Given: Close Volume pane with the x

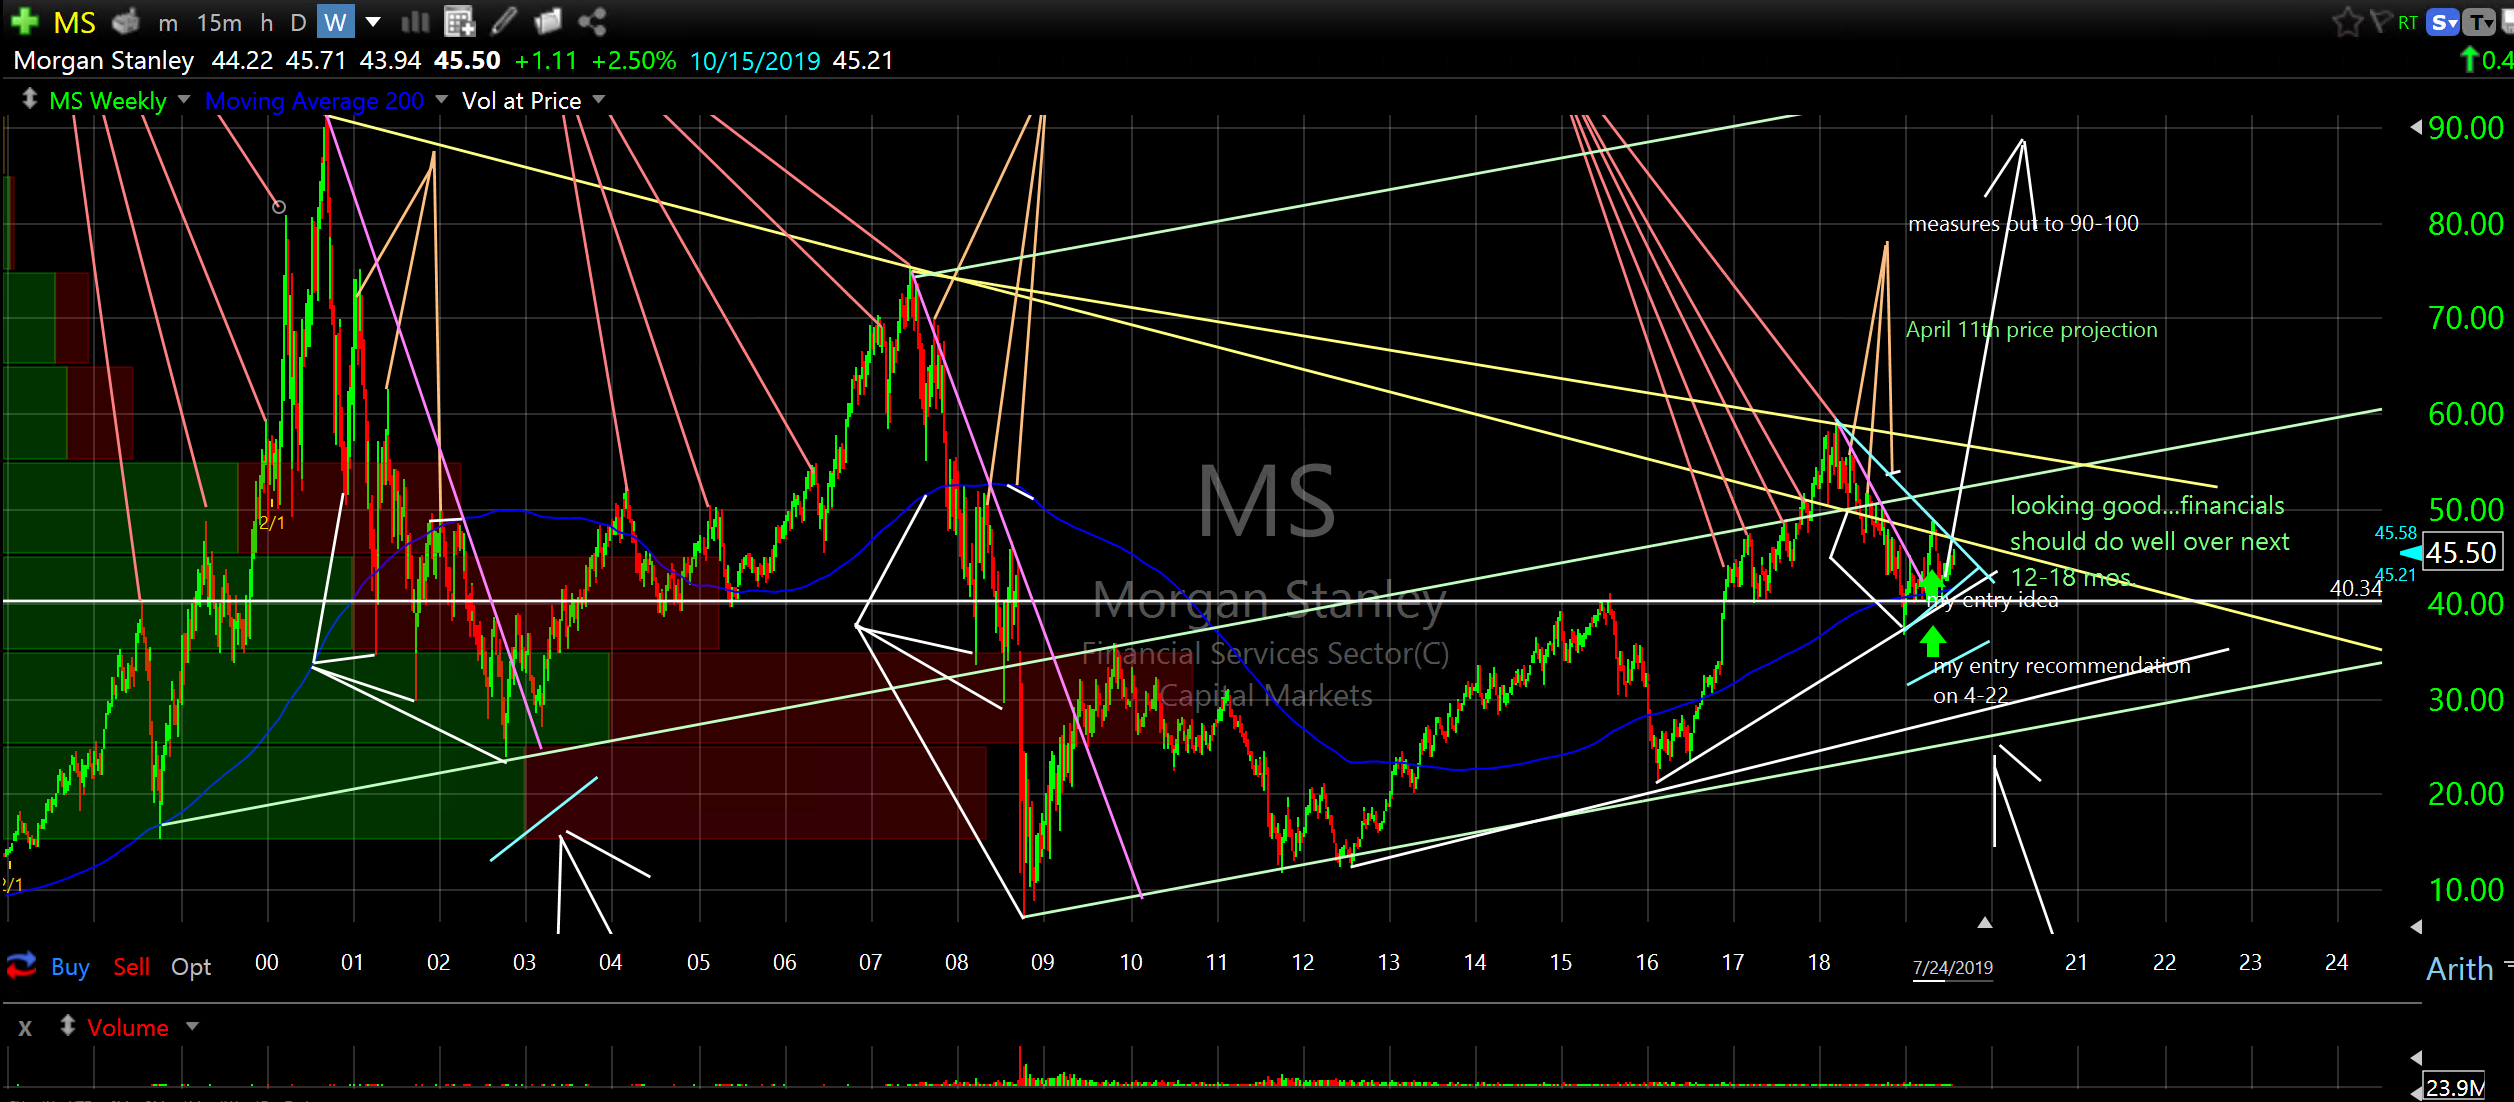Looking at the screenshot, I should click(25, 1028).
